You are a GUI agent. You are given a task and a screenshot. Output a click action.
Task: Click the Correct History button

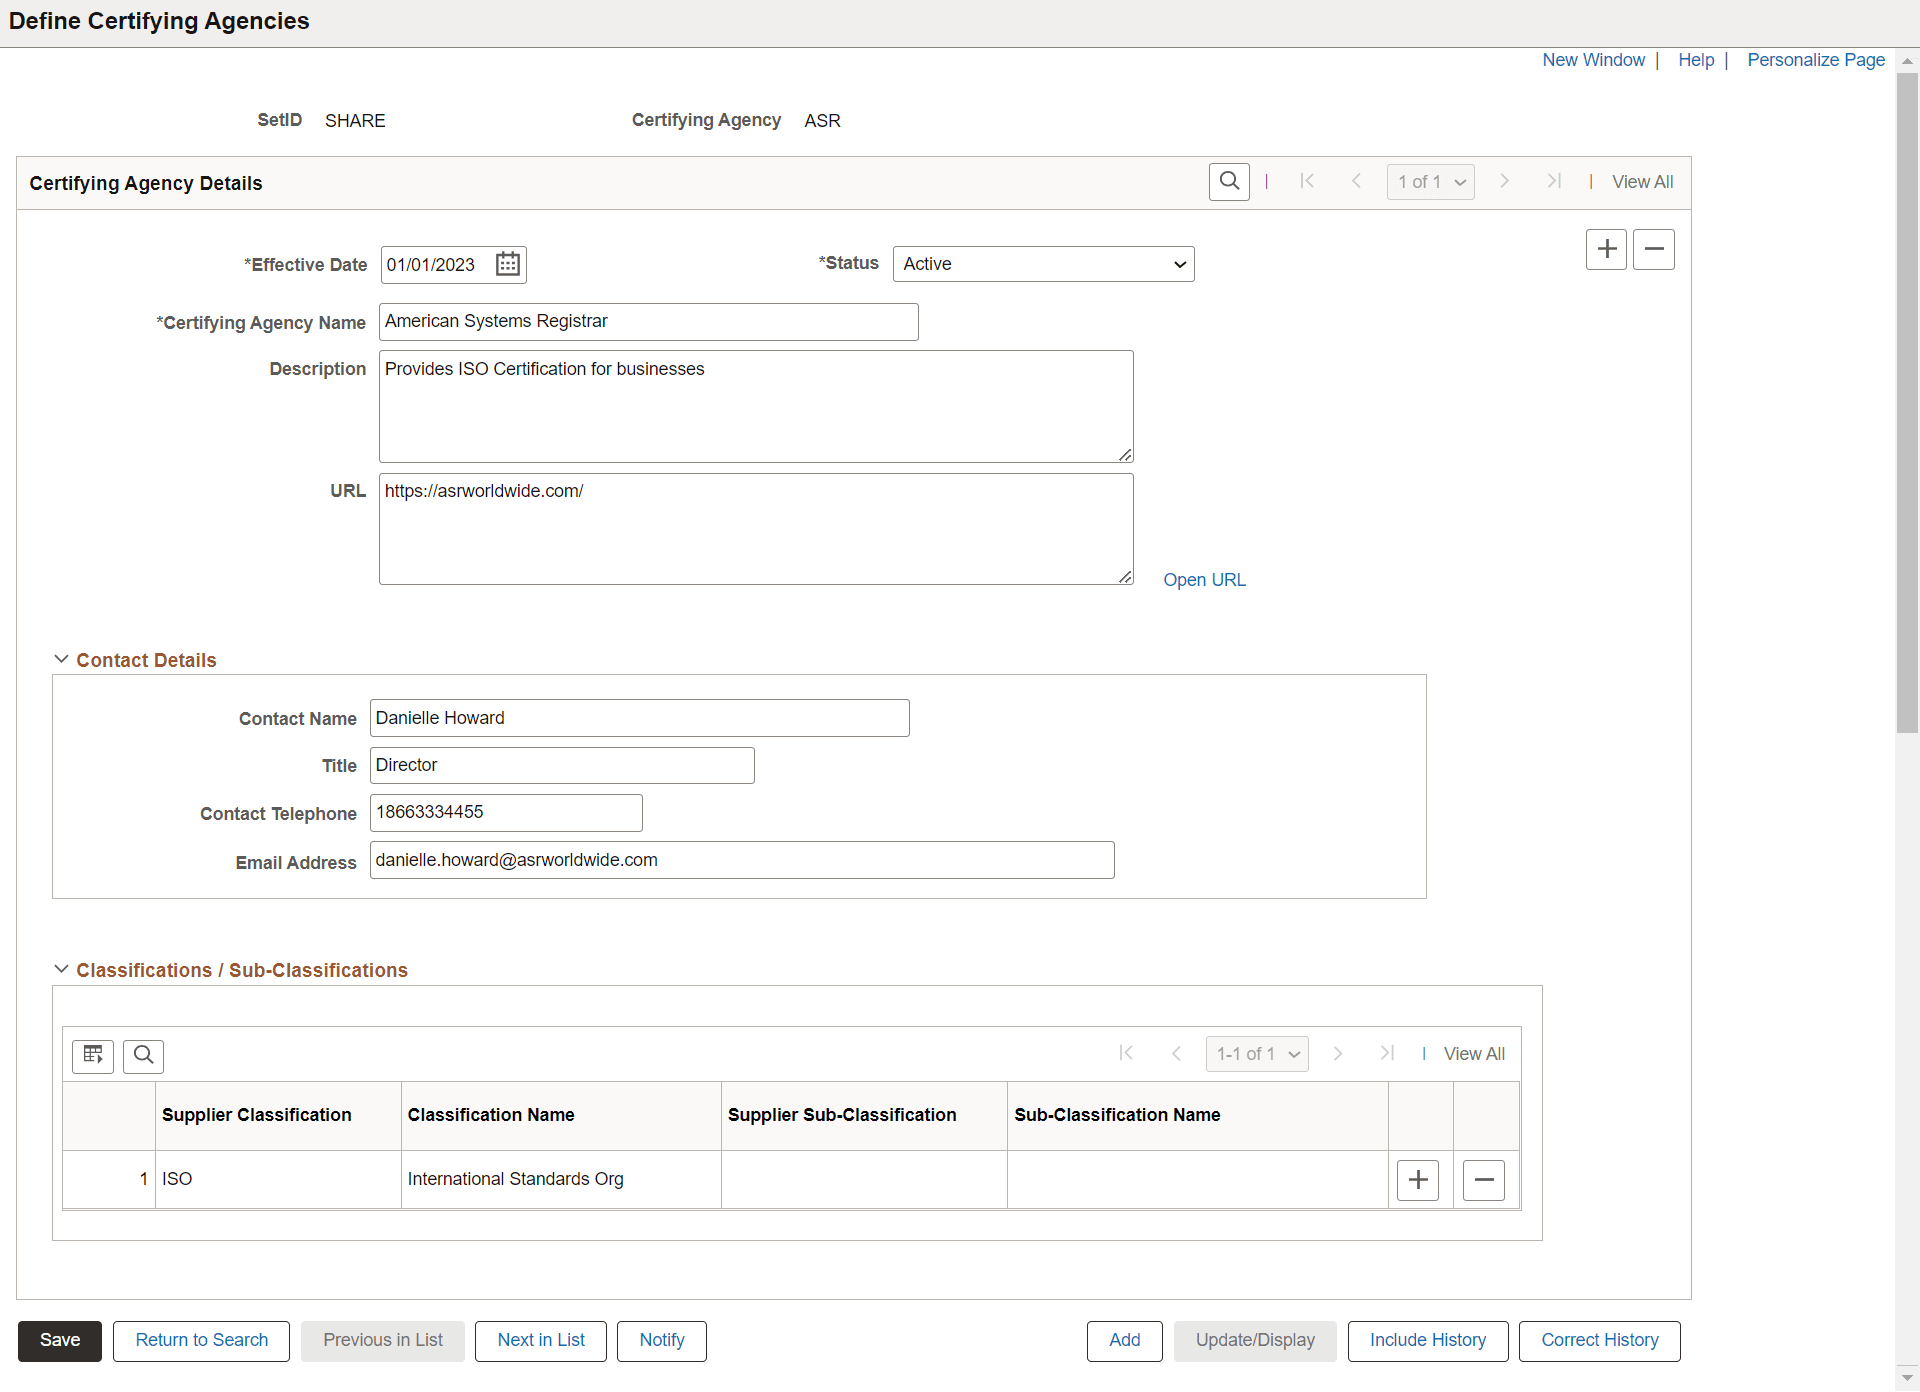pos(1599,1341)
